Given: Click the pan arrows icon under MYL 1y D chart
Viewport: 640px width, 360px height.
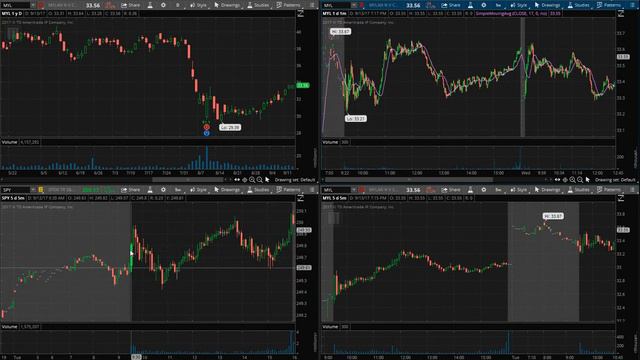Looking at the screenshot, I should (237, 180).
